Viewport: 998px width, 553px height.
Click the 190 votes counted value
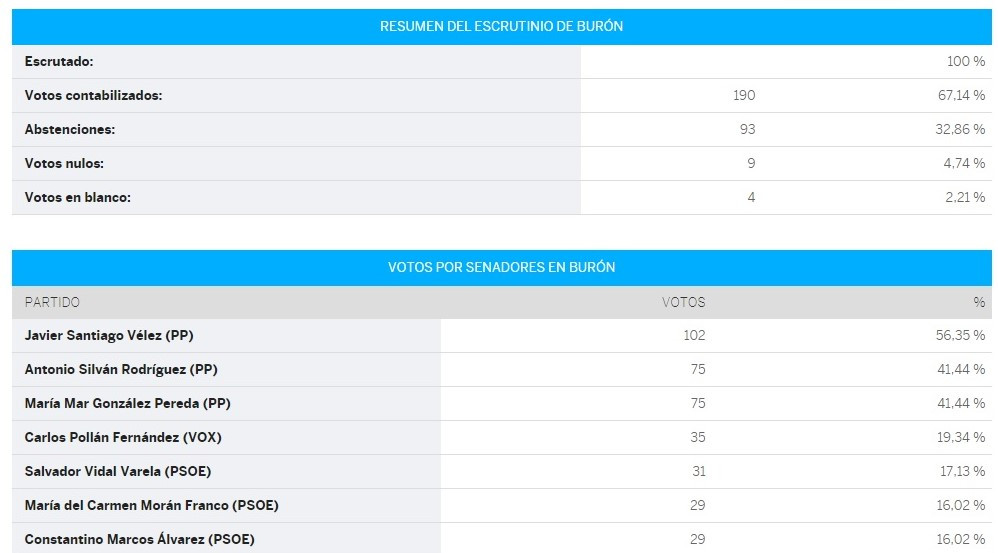pyautogui.click(x=744, y=95)
